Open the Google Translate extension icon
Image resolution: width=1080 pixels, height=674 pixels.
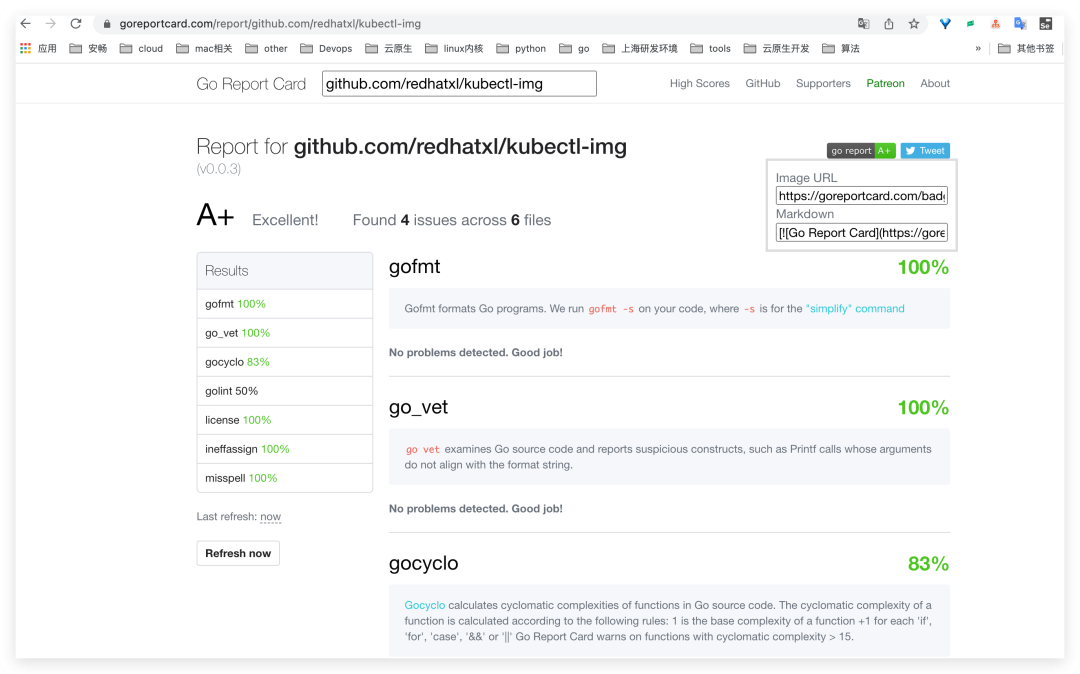(x=1020, y=24)
